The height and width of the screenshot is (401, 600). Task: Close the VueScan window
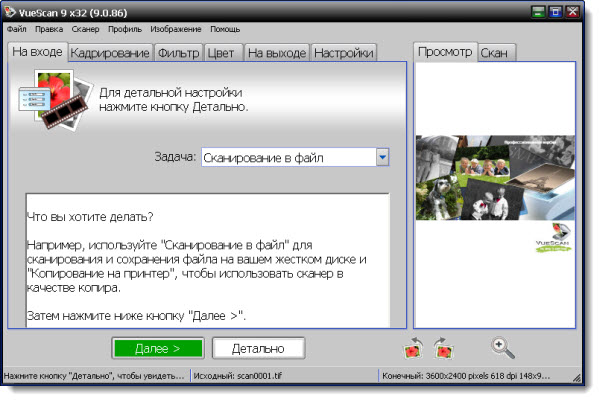[x=572, y=12]
